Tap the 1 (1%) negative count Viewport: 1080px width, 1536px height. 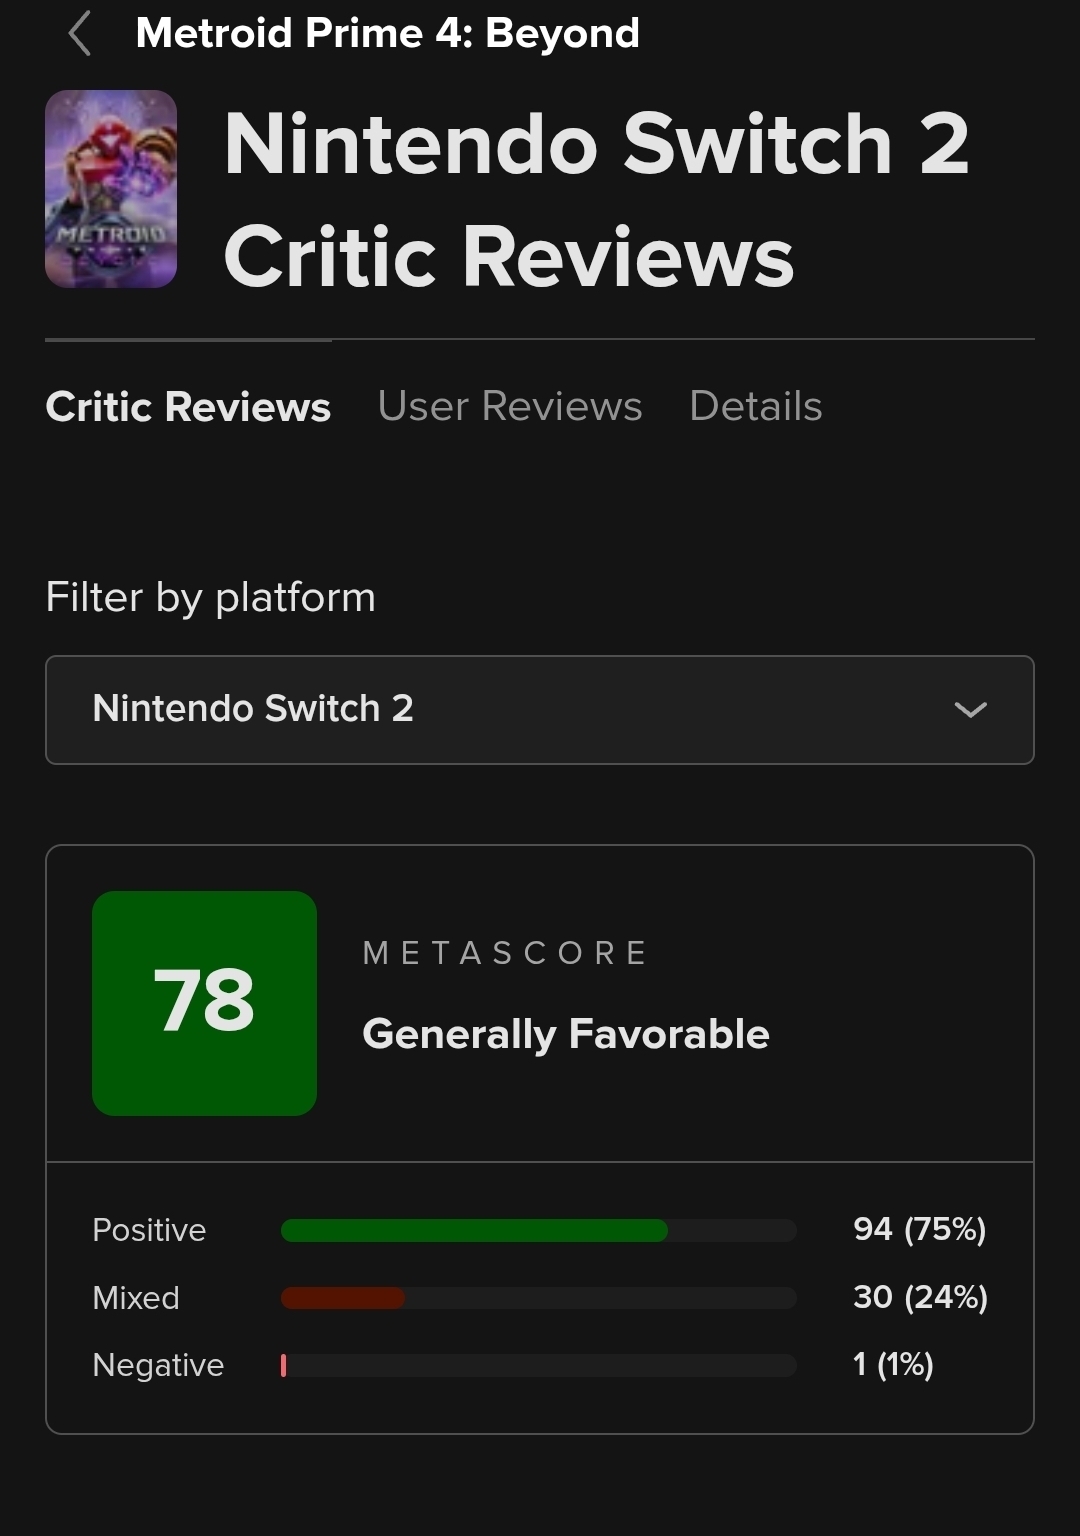[x=893, y=1364]
